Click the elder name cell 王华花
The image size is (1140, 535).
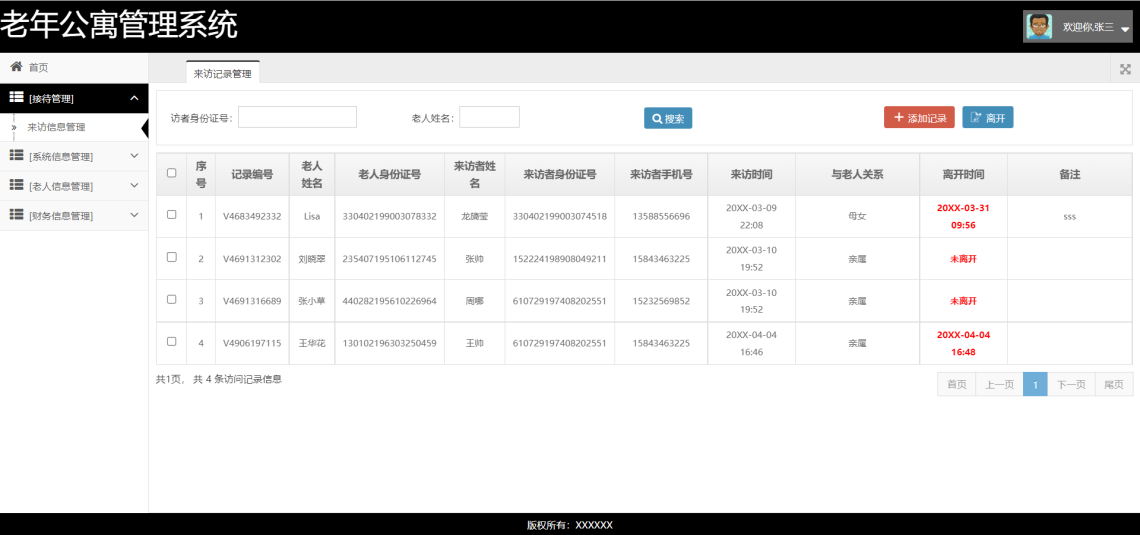click(x=311, y=343)
